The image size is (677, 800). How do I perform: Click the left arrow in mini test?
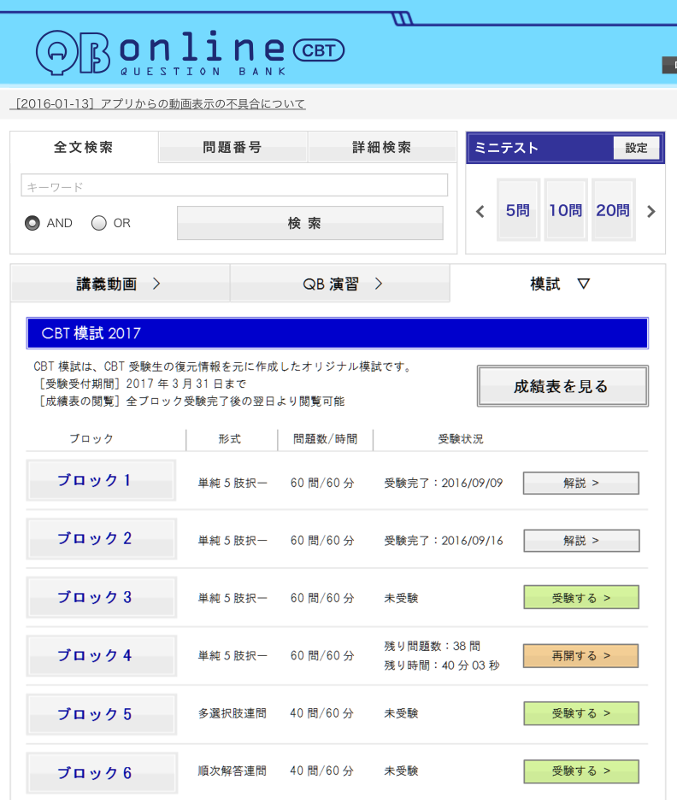coord(480,211)
